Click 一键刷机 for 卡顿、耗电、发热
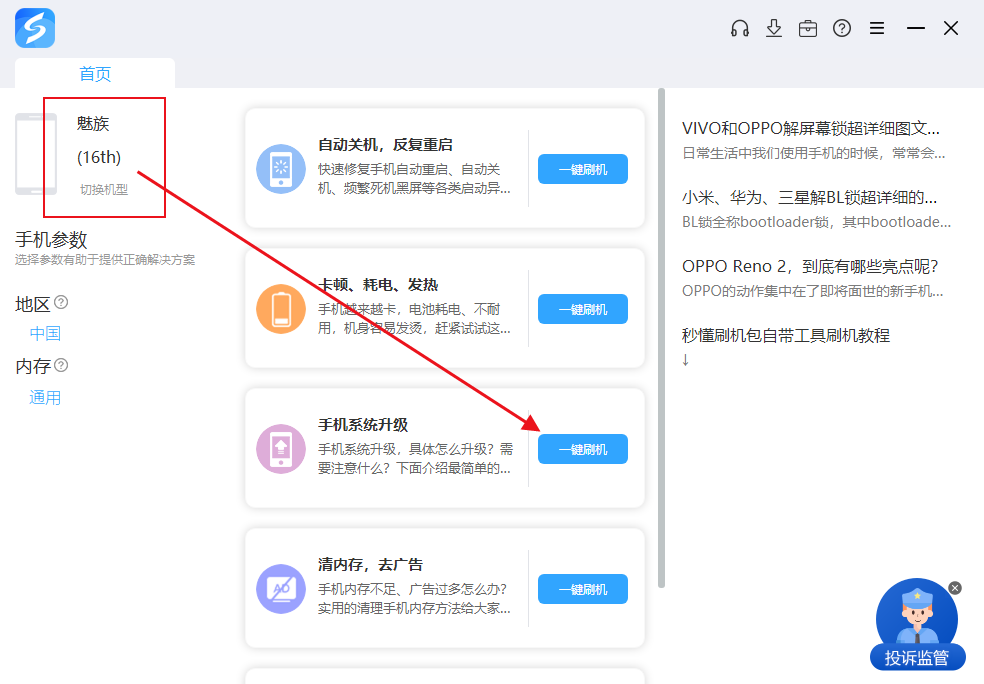The image size is (984, 684). tap(583, 309)
